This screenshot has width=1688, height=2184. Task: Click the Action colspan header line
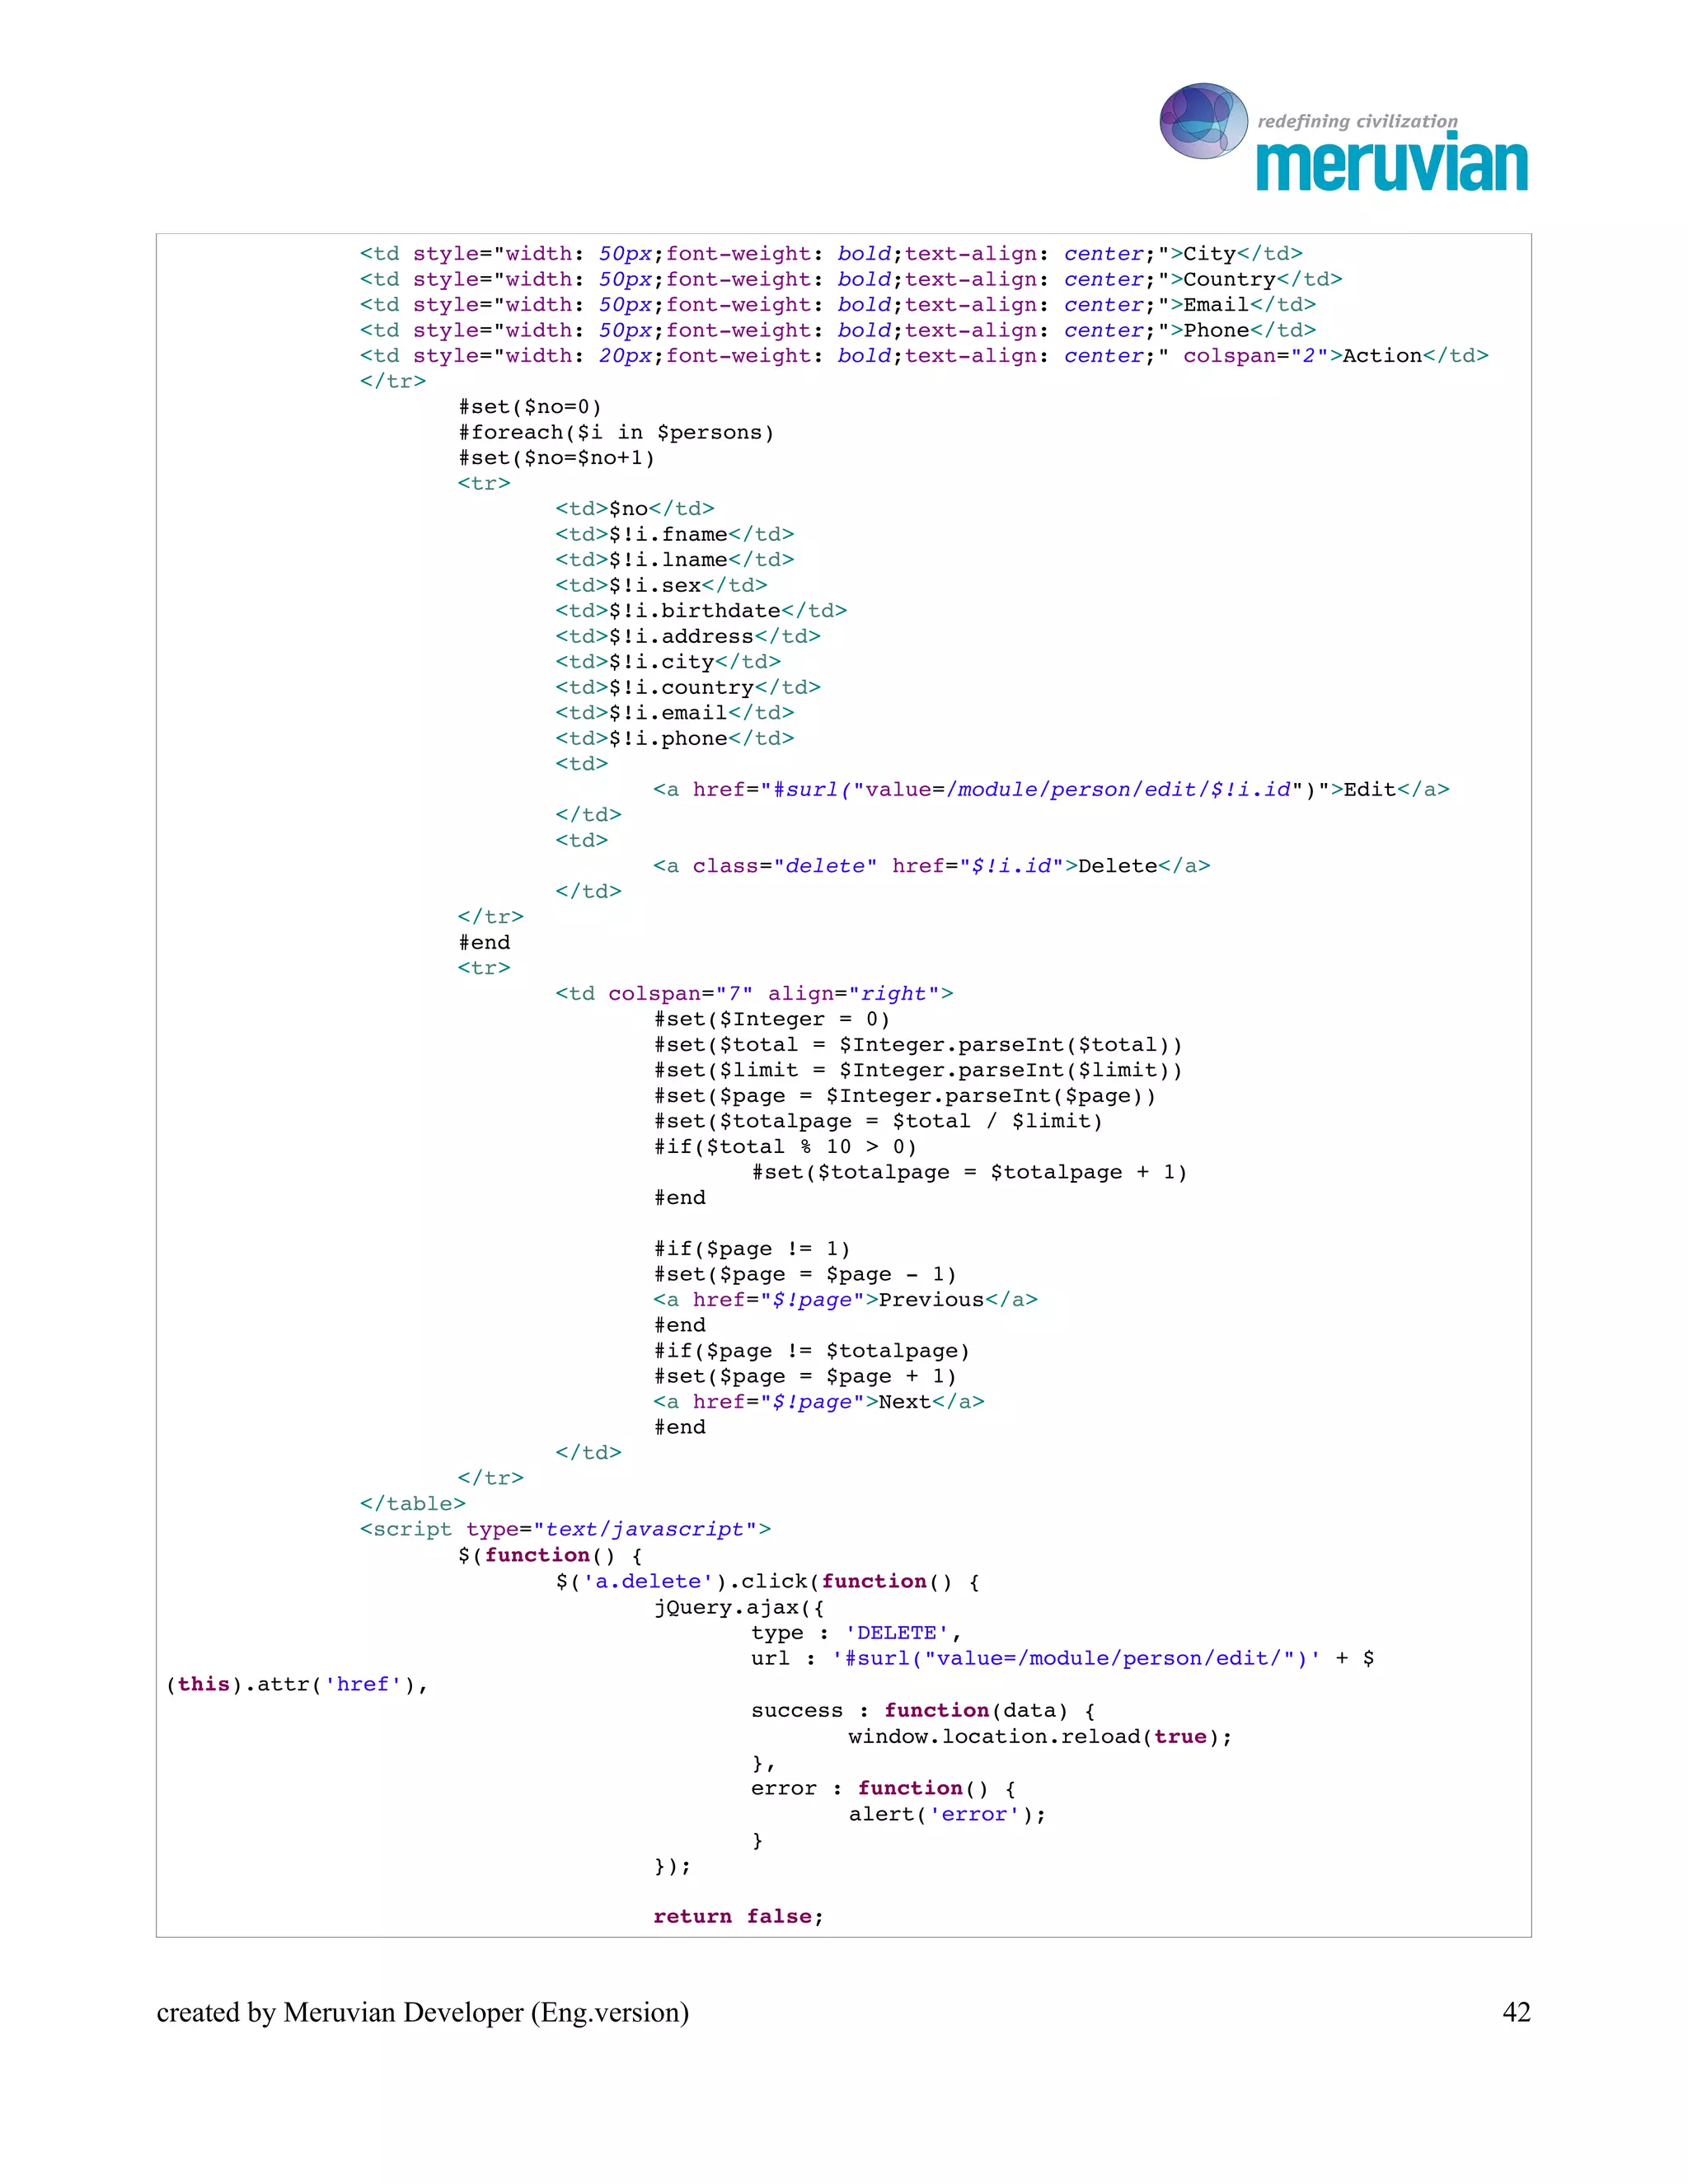tap(923, 355)
